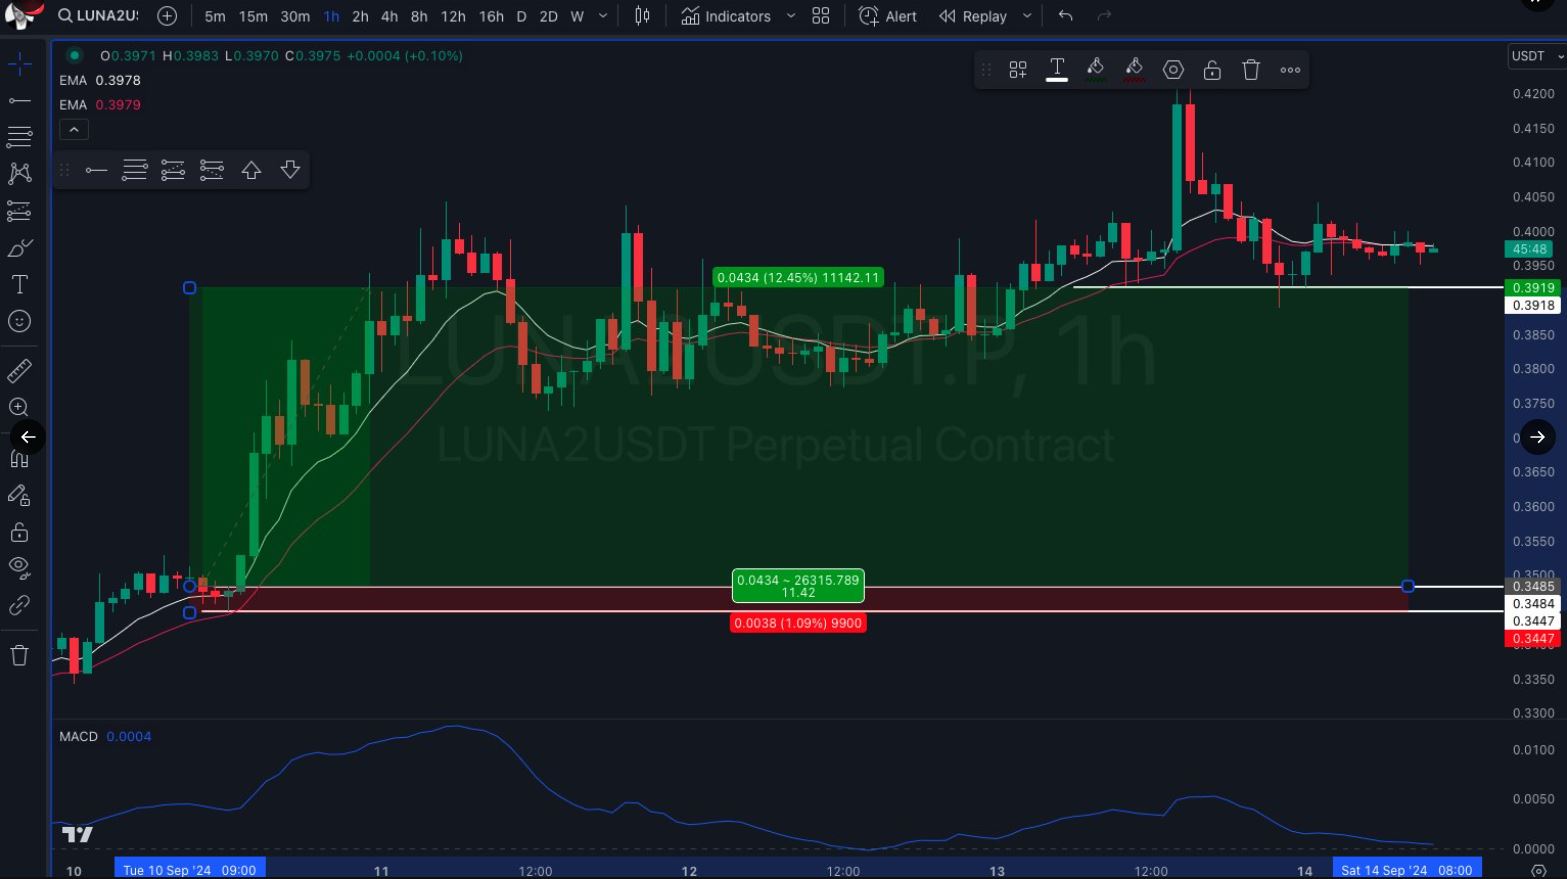Open forecasting and measurement position tools
The width and height of the screenshot is (1567, 879).
click(x=19, y=211)
